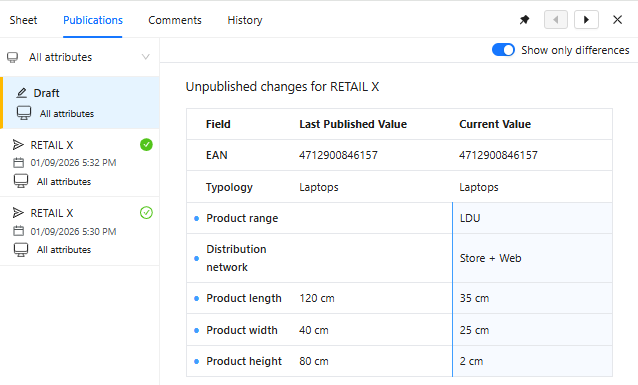The height and width of the screenshot is (385, 638).
Task: Click calendar icon next to 5:30 PM date
Action: [19, 231]
